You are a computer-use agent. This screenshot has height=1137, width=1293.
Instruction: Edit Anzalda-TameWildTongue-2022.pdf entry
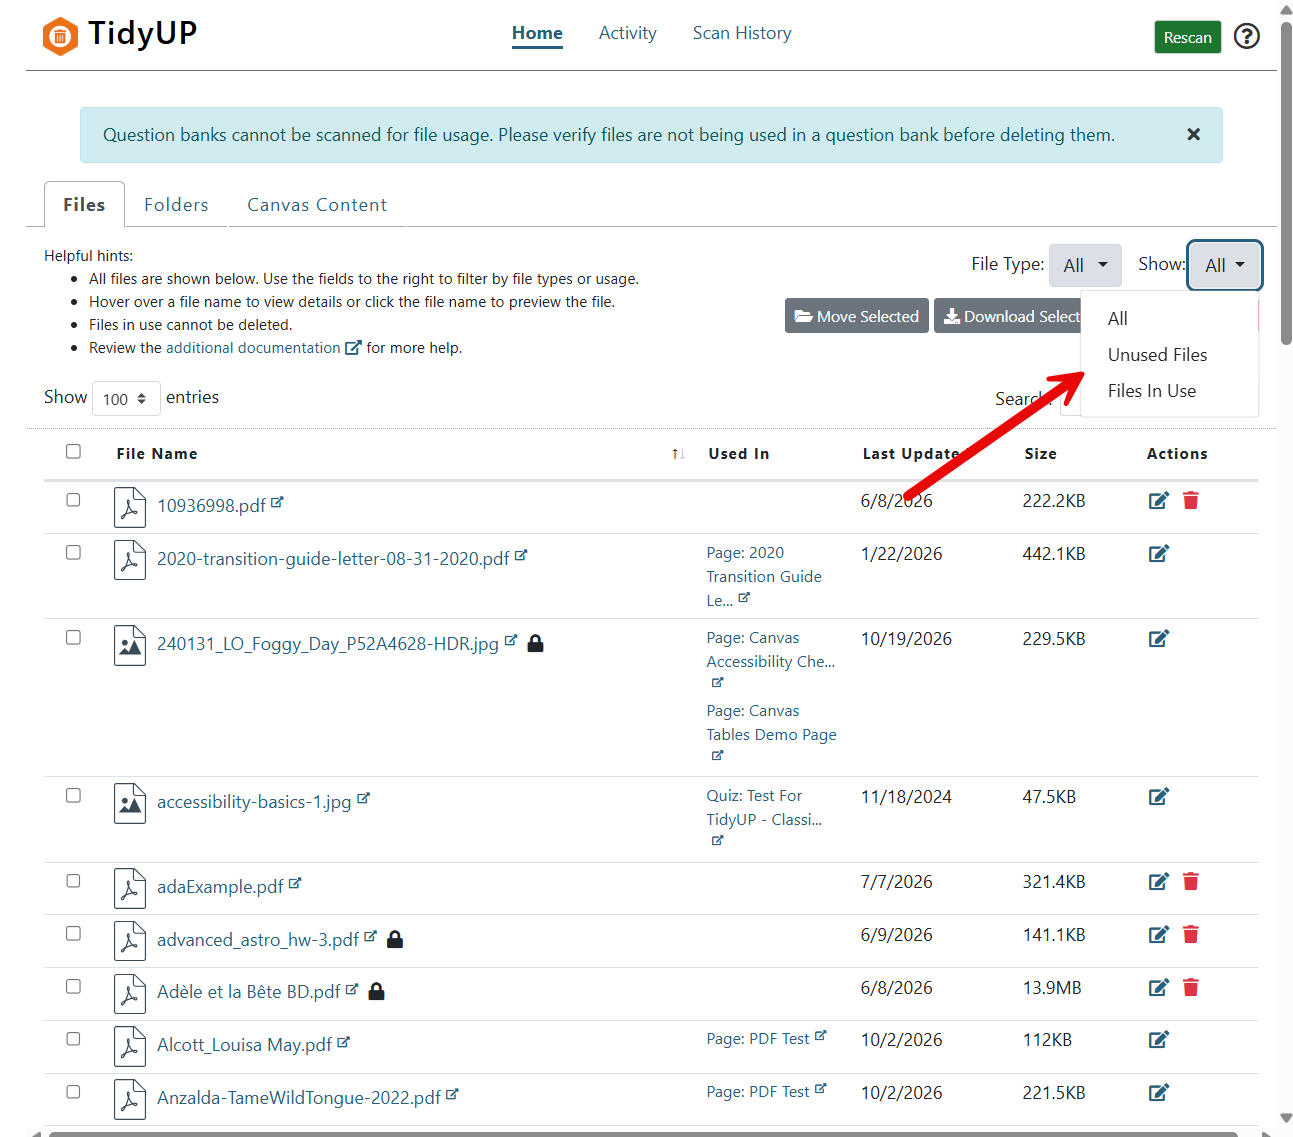tap(1158, 1093)
